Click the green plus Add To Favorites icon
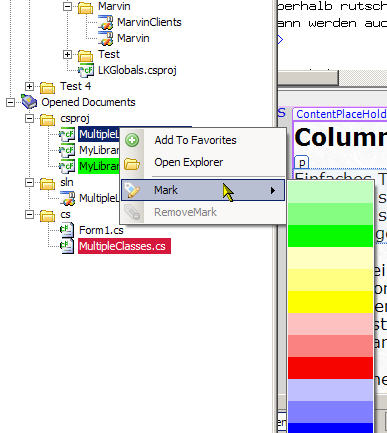Viewport: 387px width, 433px height. (132, 140)
